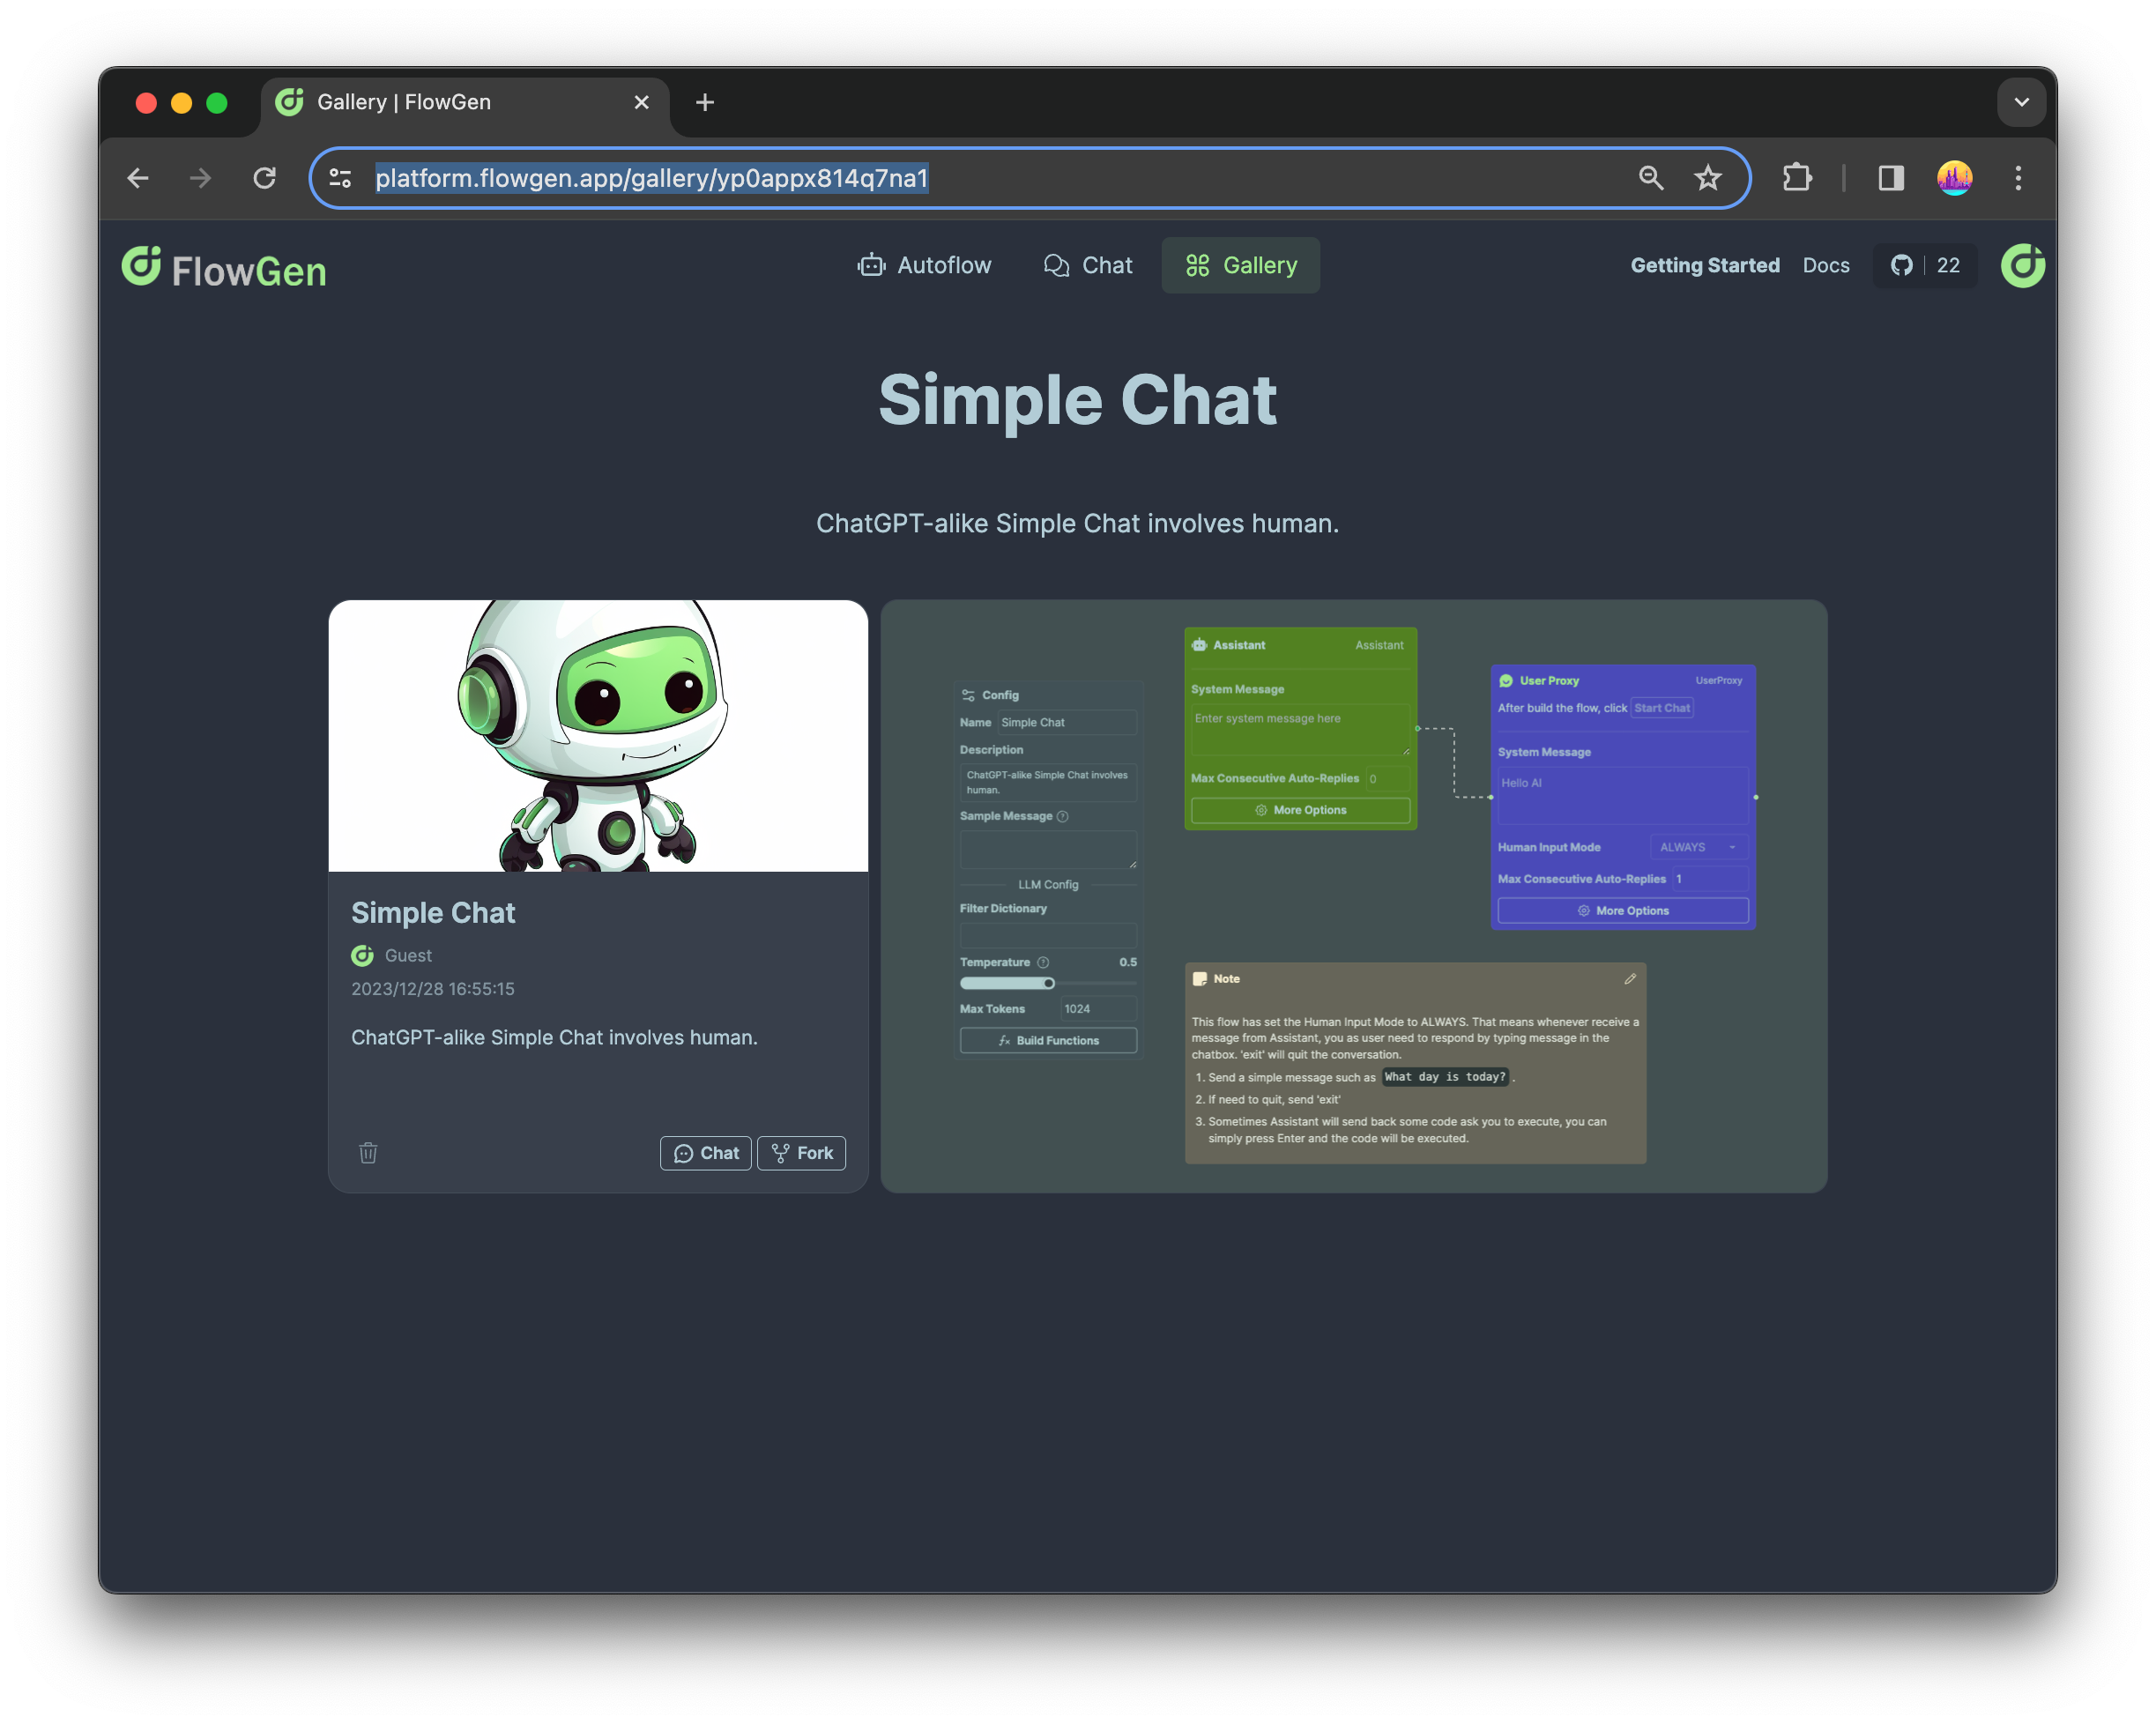Click the Docs menu item
The height and width of the screenshot is (1724, 2156).
click(x=1825, y=264)
